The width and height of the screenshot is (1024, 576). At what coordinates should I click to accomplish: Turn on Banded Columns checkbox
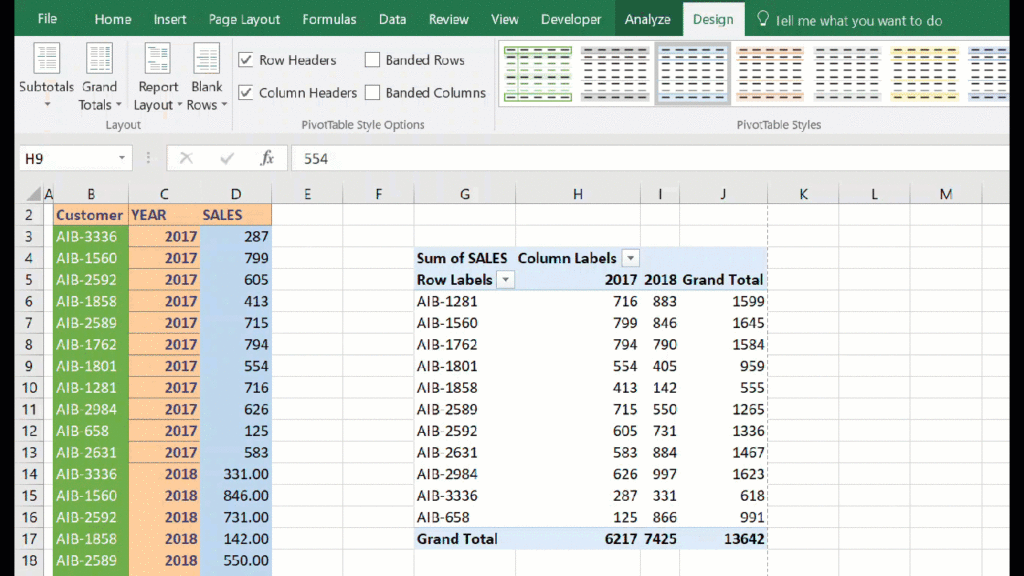(372, 93)
